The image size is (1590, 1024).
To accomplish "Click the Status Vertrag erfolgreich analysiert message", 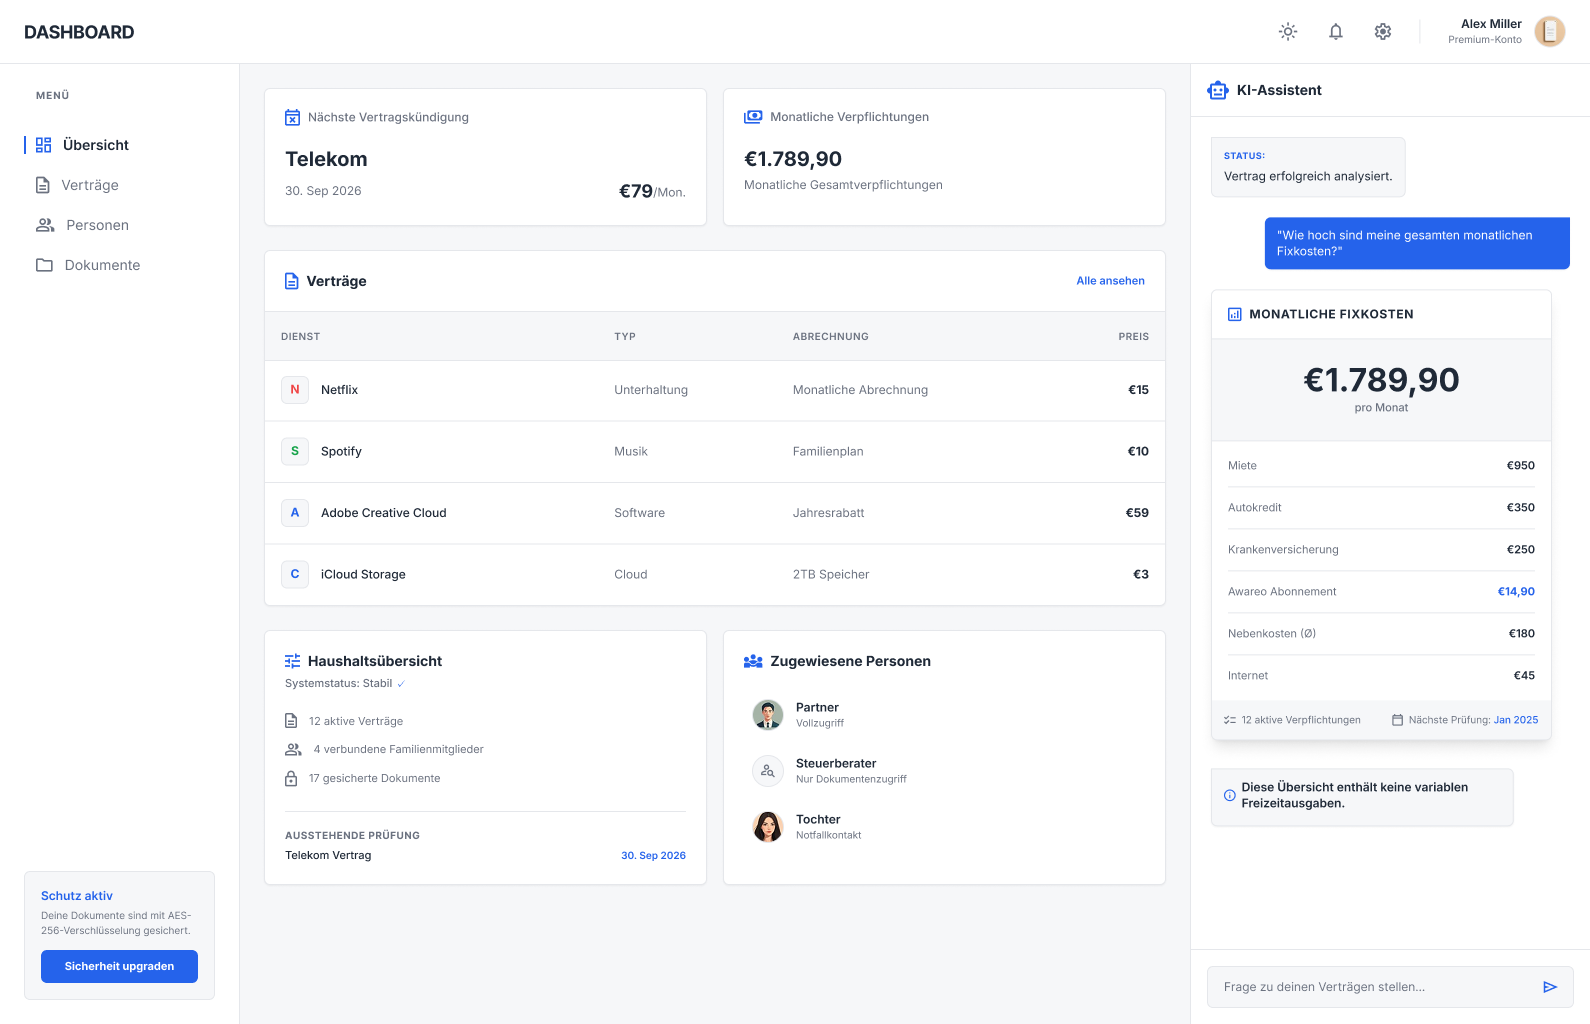I will click(x=1308, y=167).
